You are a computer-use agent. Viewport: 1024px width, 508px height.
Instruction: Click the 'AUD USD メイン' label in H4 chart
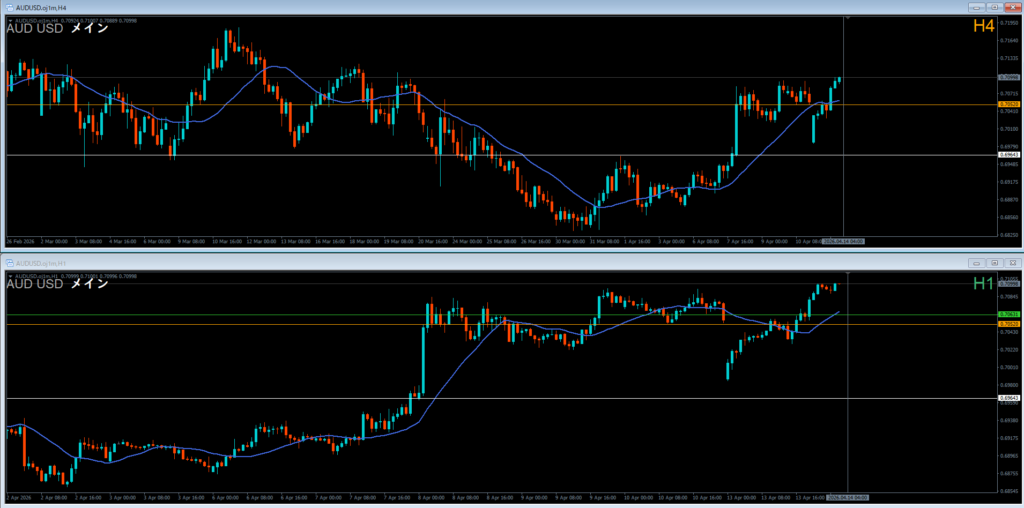tap(57, 28)
